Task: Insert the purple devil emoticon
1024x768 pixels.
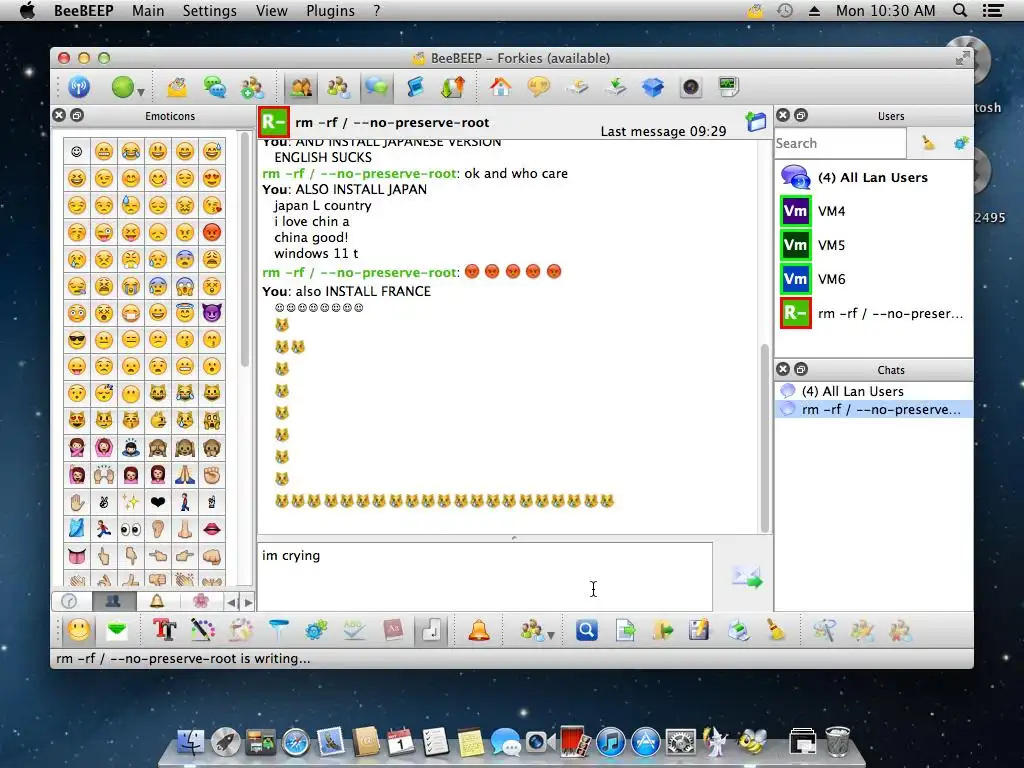Action: 212,312
